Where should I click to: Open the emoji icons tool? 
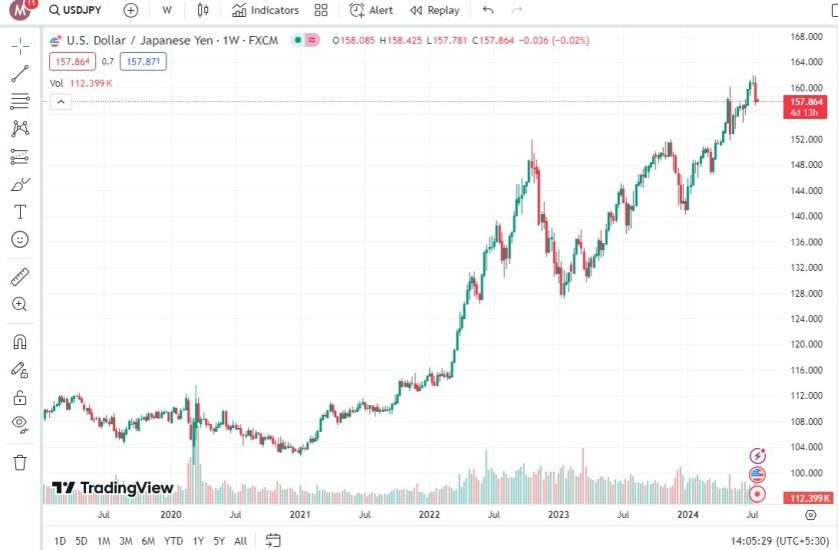[x=20, y=240]
